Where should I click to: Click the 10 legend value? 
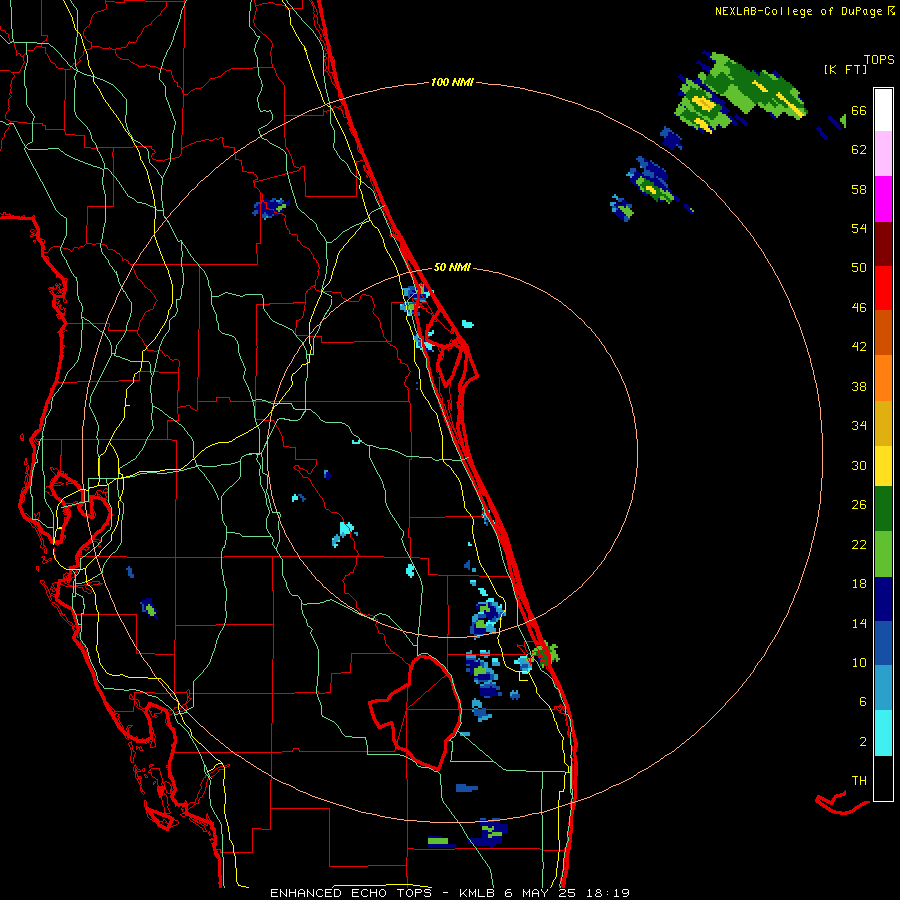click(859, 662)
